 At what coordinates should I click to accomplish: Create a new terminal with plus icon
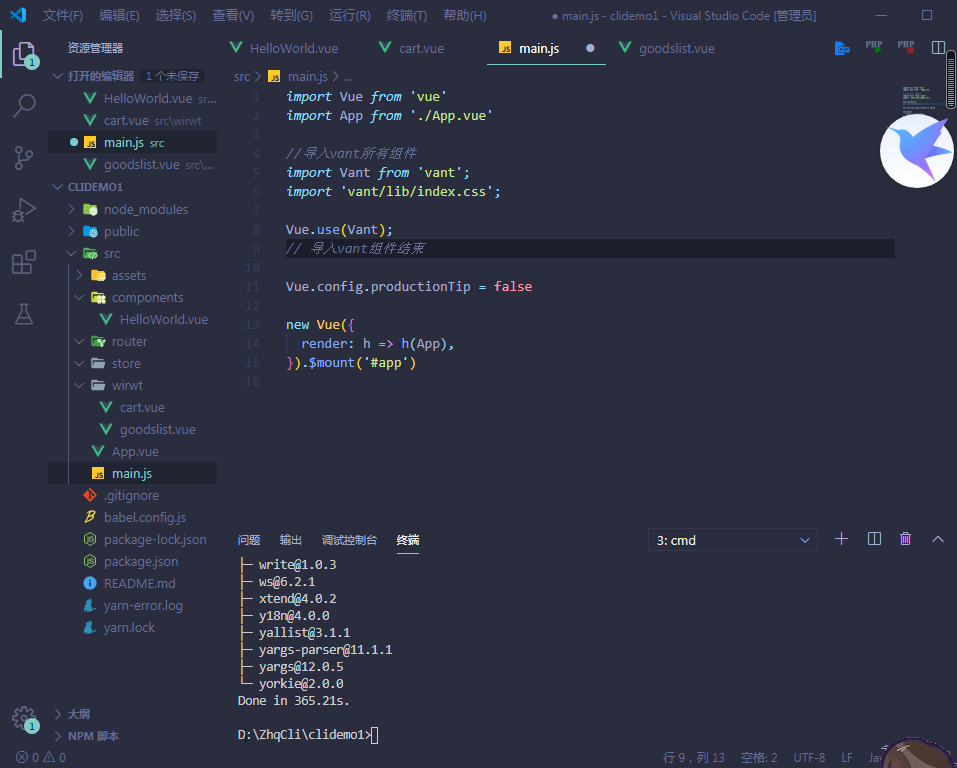(841, 538)
